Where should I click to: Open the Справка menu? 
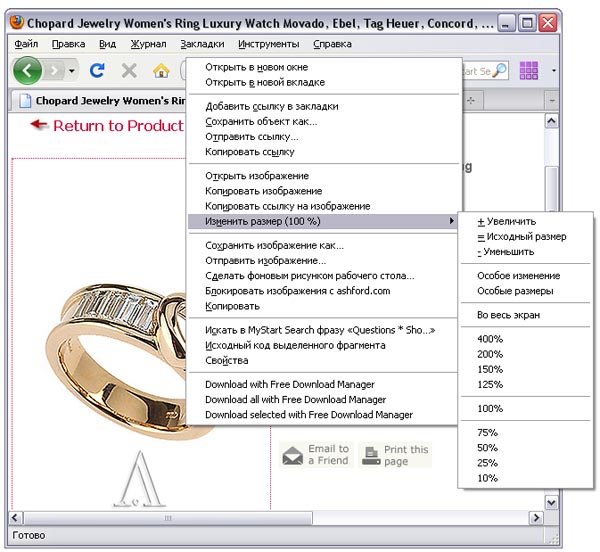coord(332,44)
